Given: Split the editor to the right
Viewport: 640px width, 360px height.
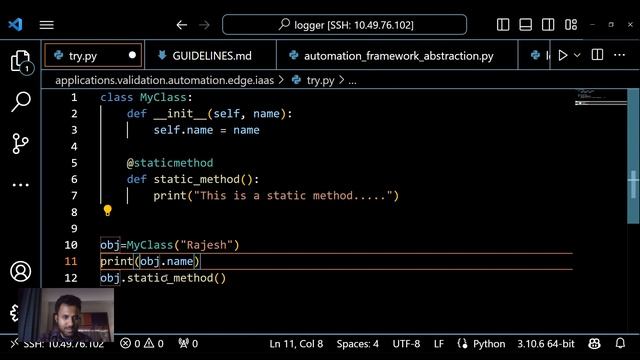Looking at the screenshot, I should click(597, 55).
